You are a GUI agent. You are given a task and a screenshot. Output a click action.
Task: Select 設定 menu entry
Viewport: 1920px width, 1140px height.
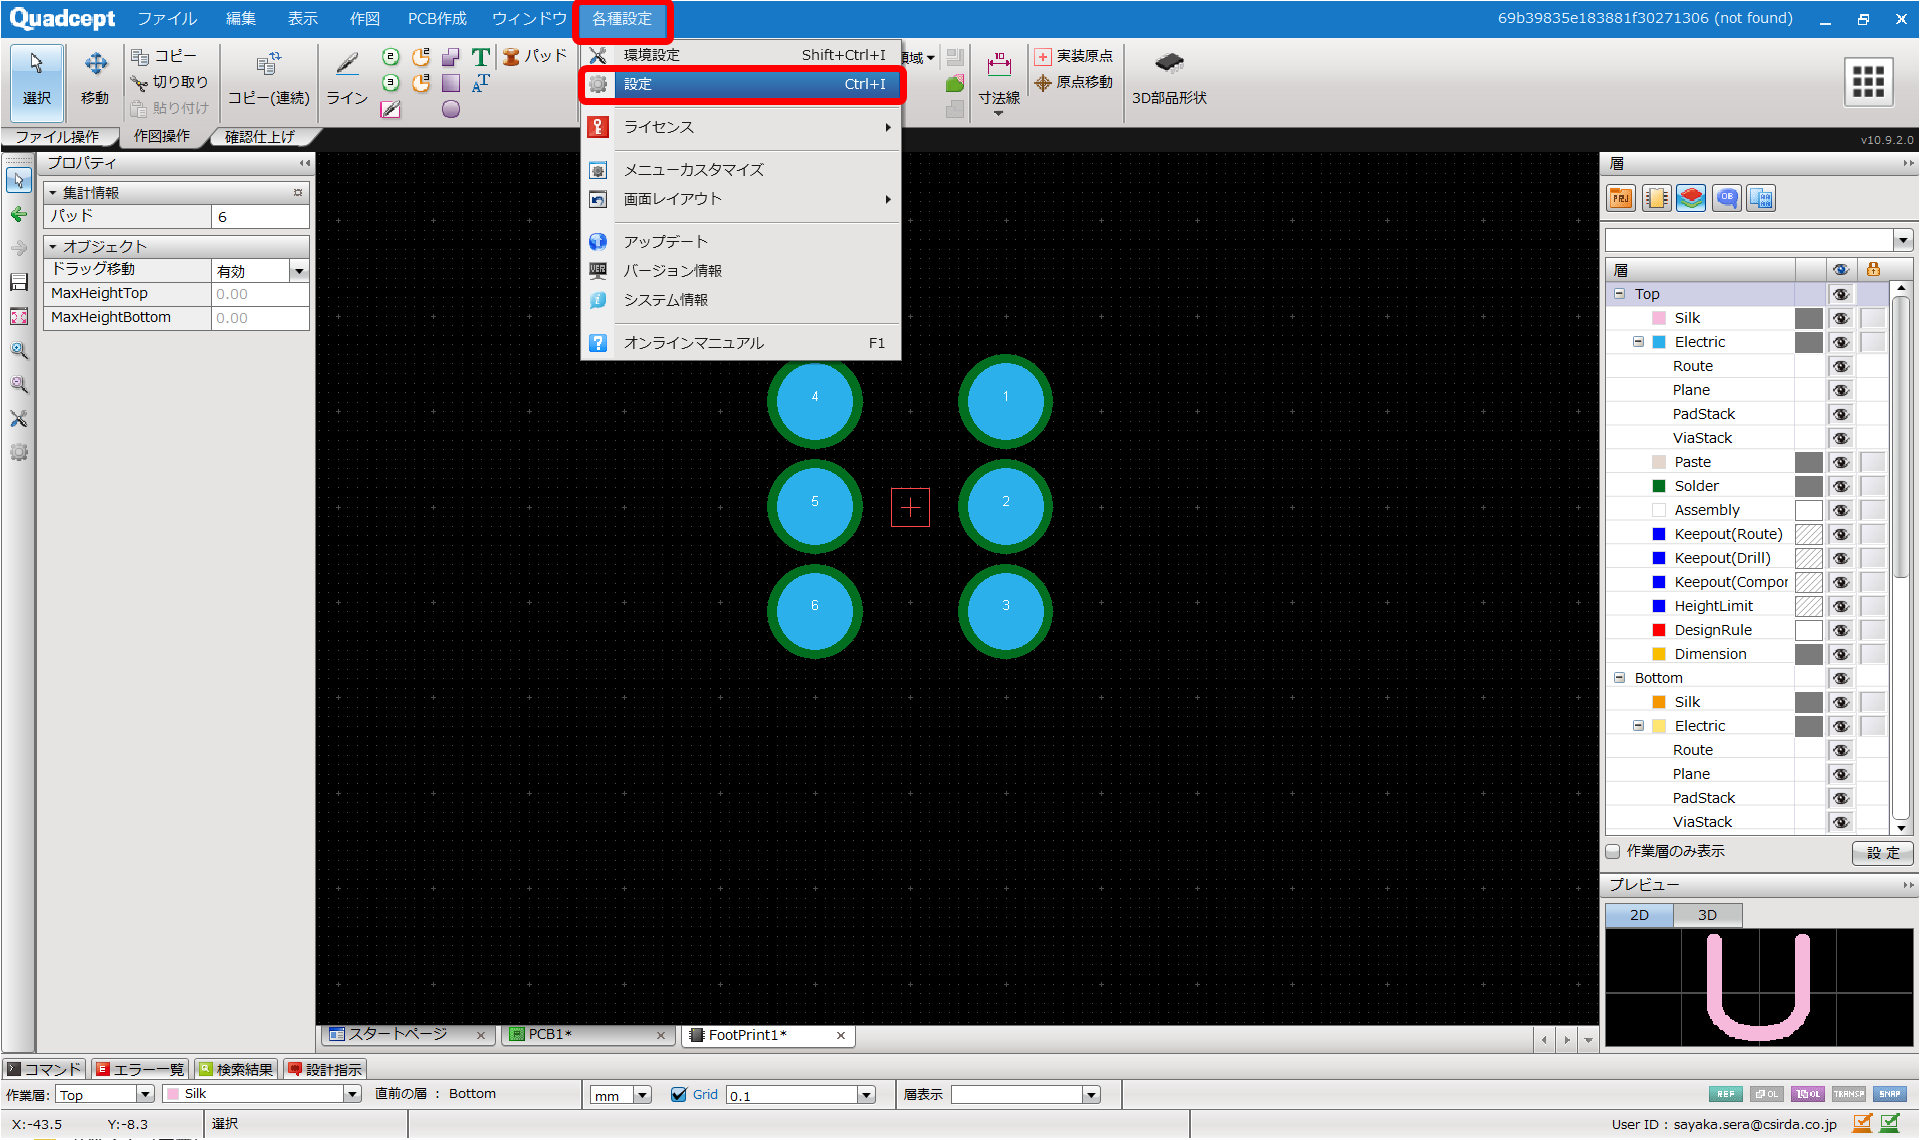pyautogui.click(x=742, y=84)
